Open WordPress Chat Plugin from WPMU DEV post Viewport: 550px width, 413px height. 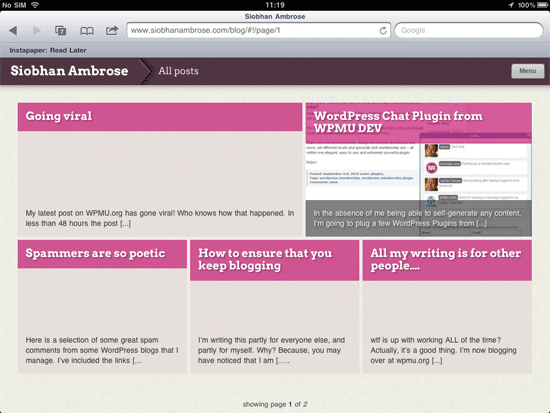pos(398,122)
